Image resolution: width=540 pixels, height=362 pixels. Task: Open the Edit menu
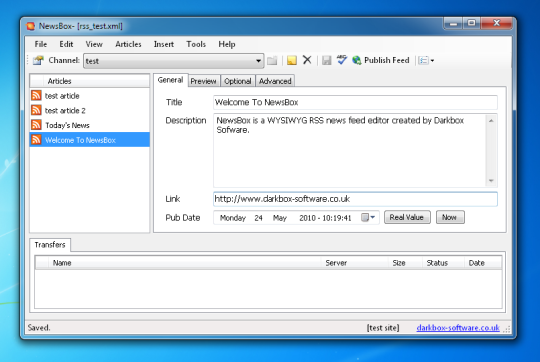click(66, 44)
